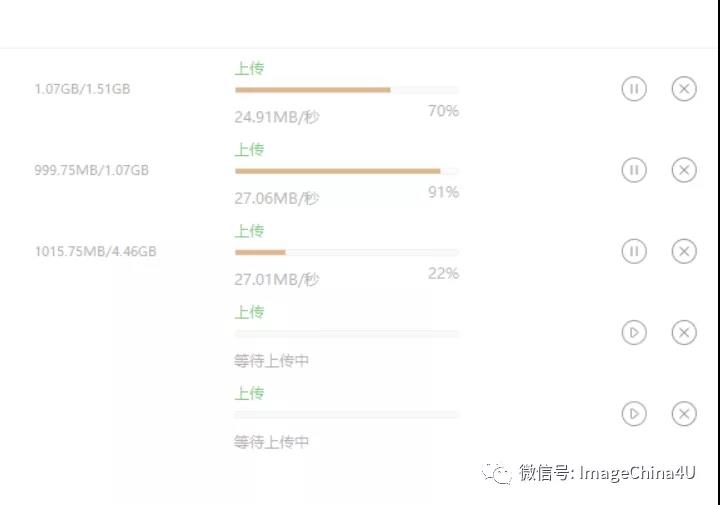720x505 pixels.
Task: Click the 上传 label of the 91% task
Action: click(249, 150)
